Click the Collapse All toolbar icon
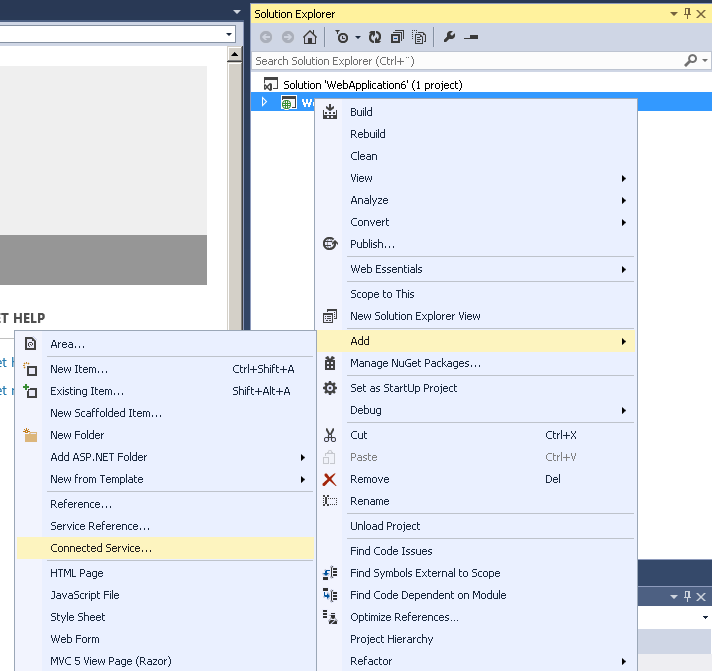Screen dimensions: 712x671 (397, 38)
